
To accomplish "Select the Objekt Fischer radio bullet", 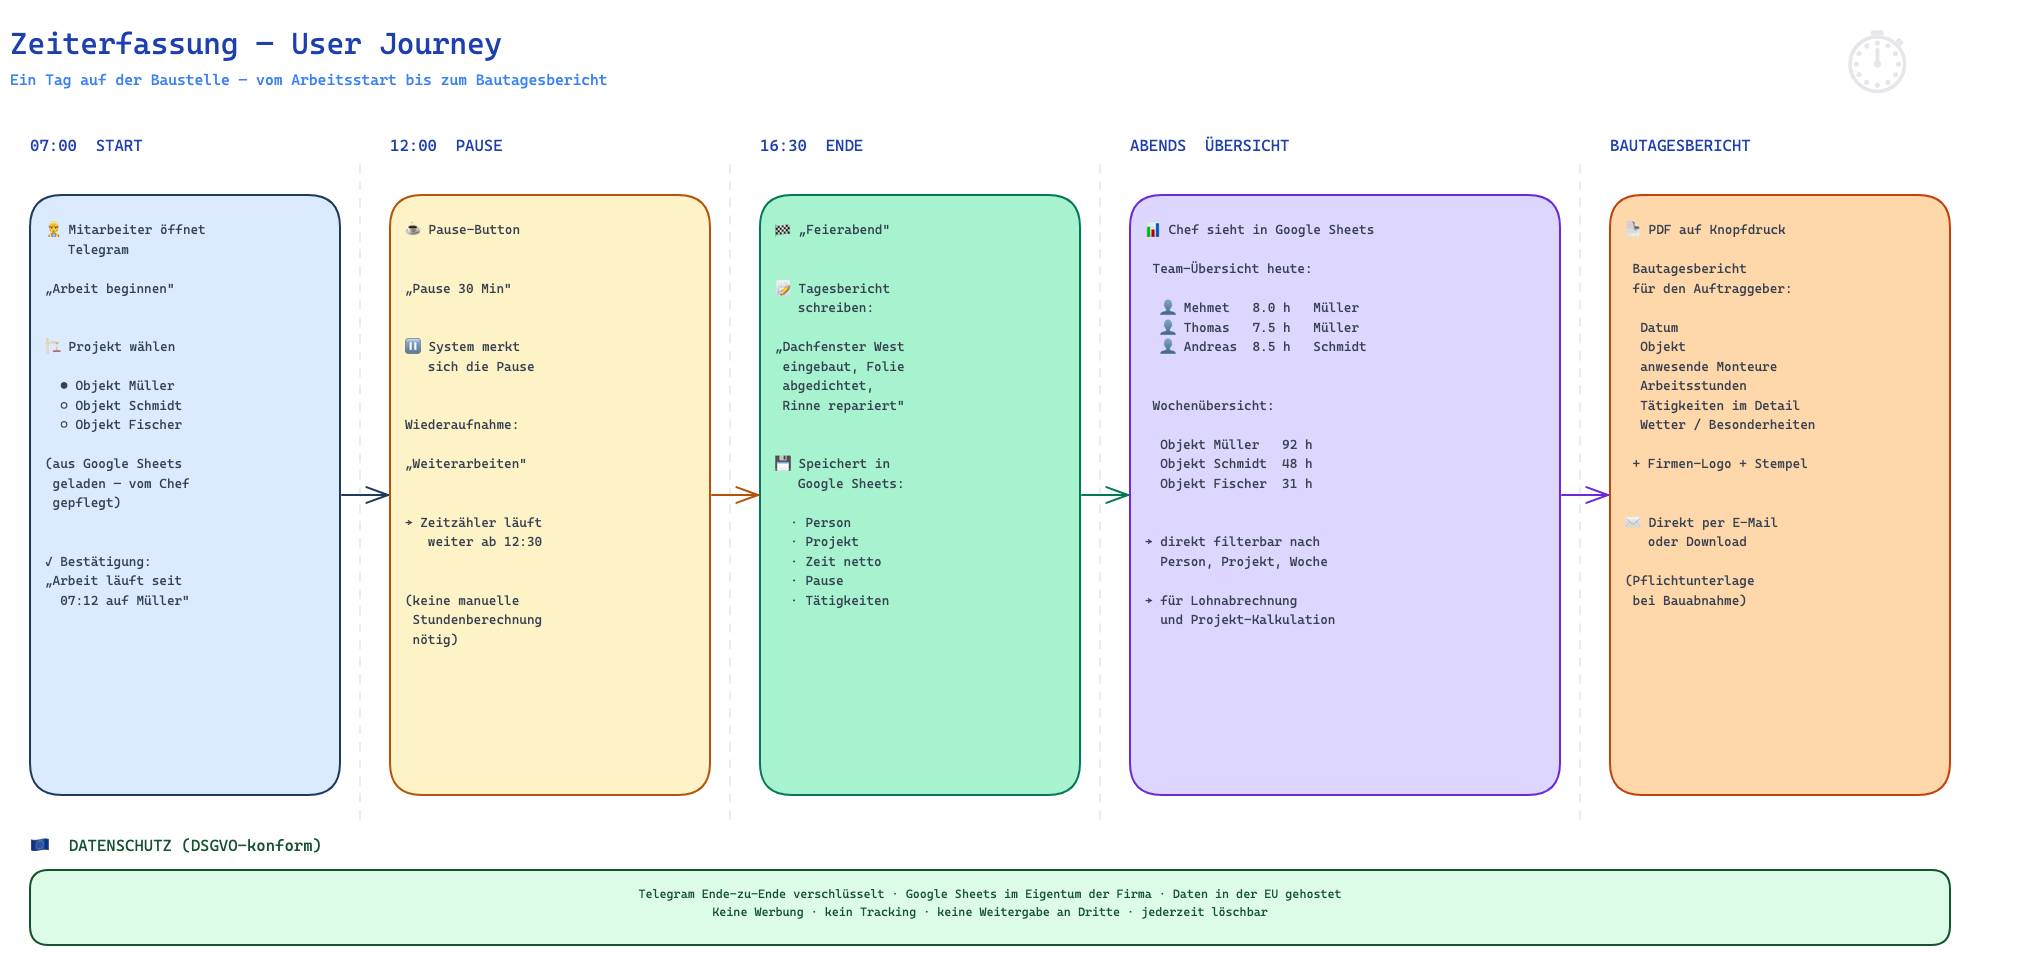I will [64, 425].
